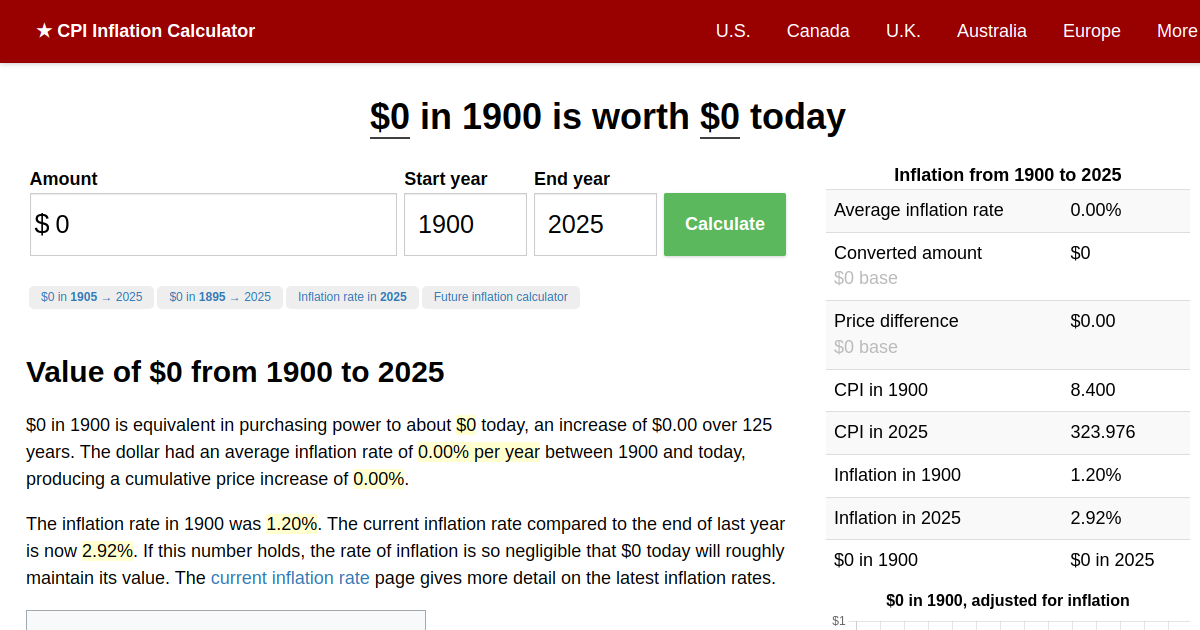Viewport: 1200px width, 630px height.
Task: Select the Start year input field
Action: 465,224
